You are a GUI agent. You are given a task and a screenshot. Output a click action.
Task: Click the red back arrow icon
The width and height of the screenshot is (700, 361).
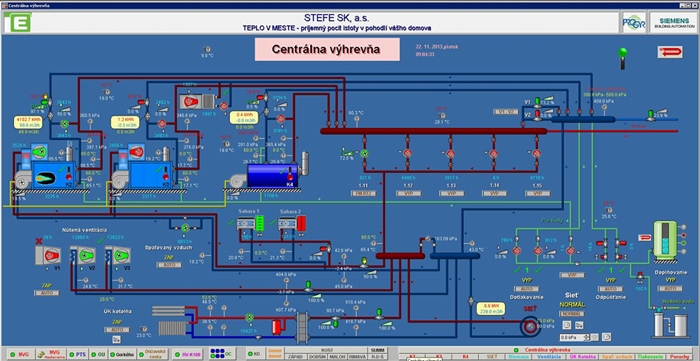[x=670, y=52]
